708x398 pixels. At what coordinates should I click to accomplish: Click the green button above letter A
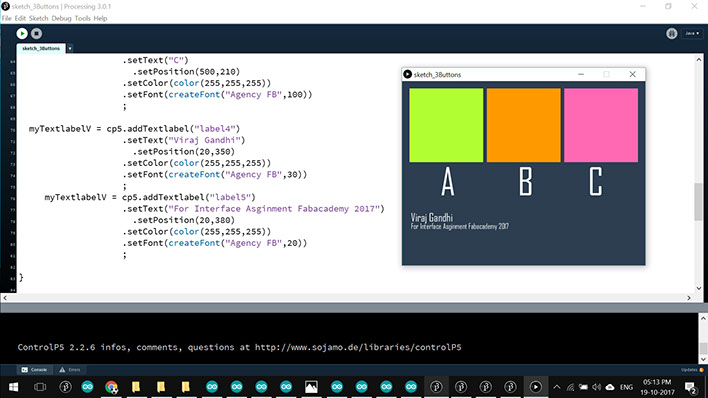click(446, 125)
